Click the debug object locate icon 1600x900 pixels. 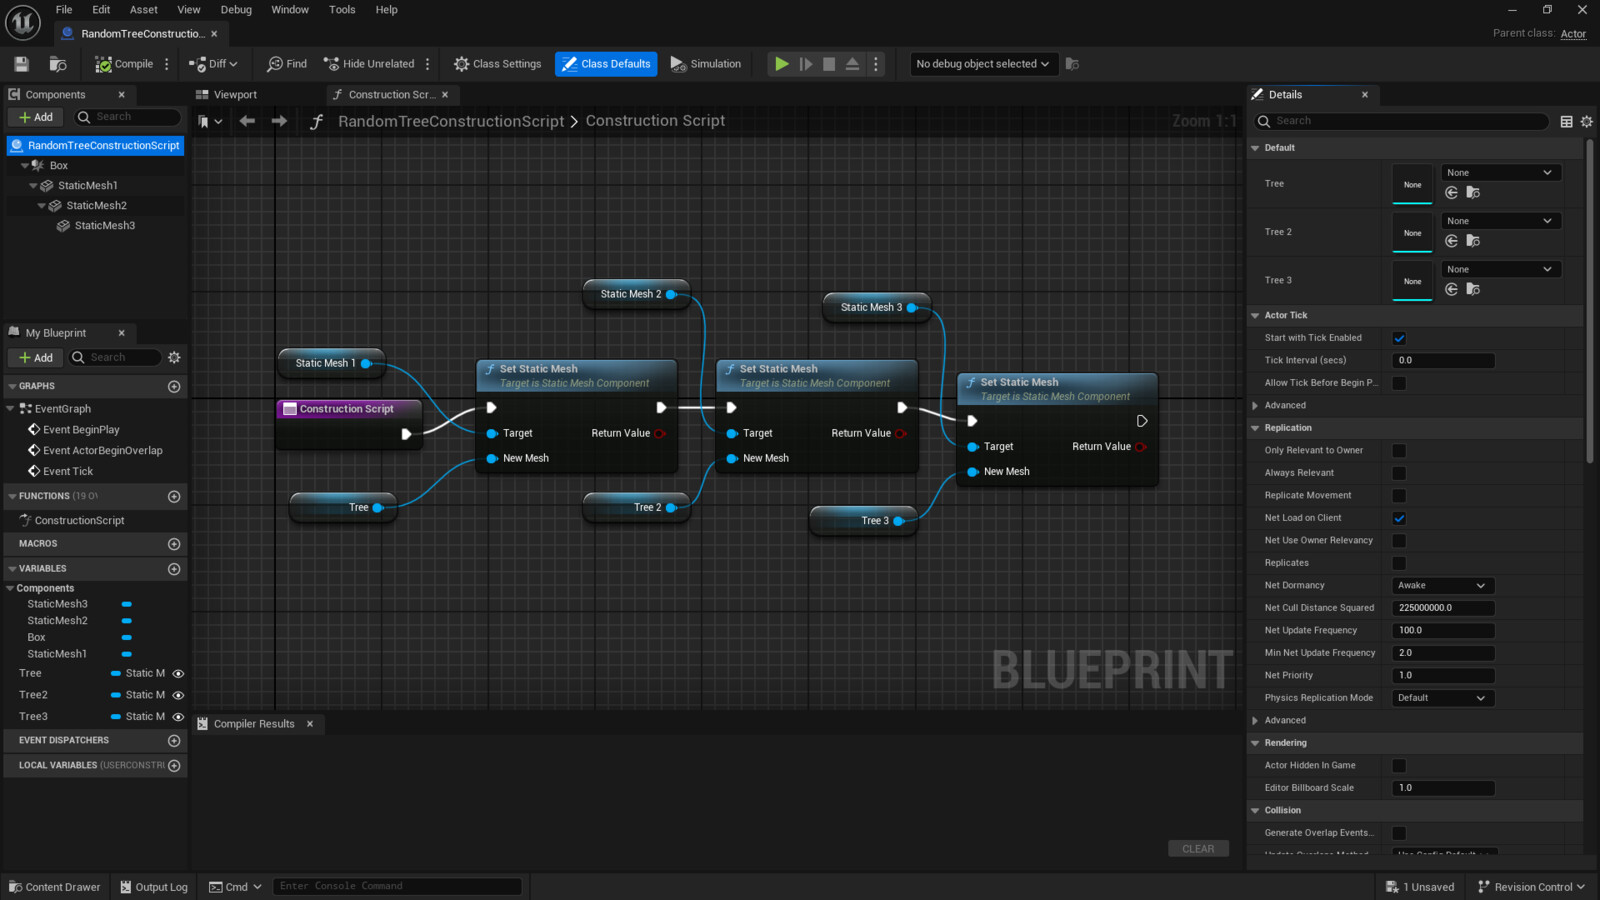click(x=1072, y=64)
